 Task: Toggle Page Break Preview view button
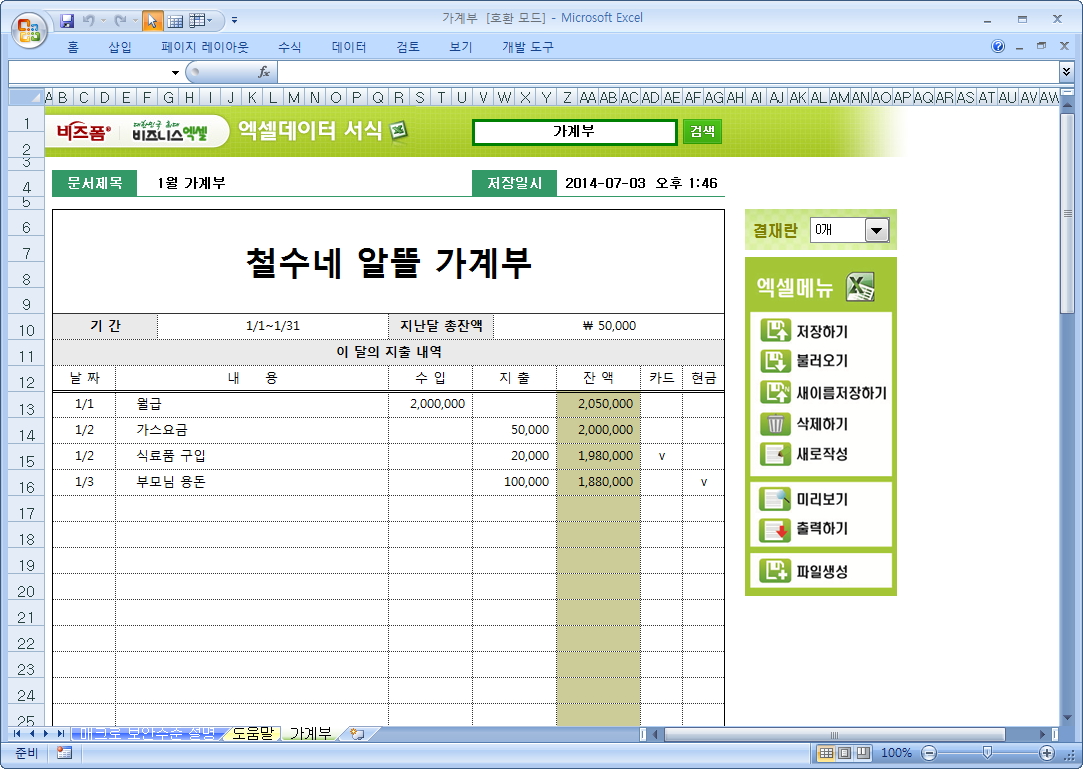[x=862, y=753]
